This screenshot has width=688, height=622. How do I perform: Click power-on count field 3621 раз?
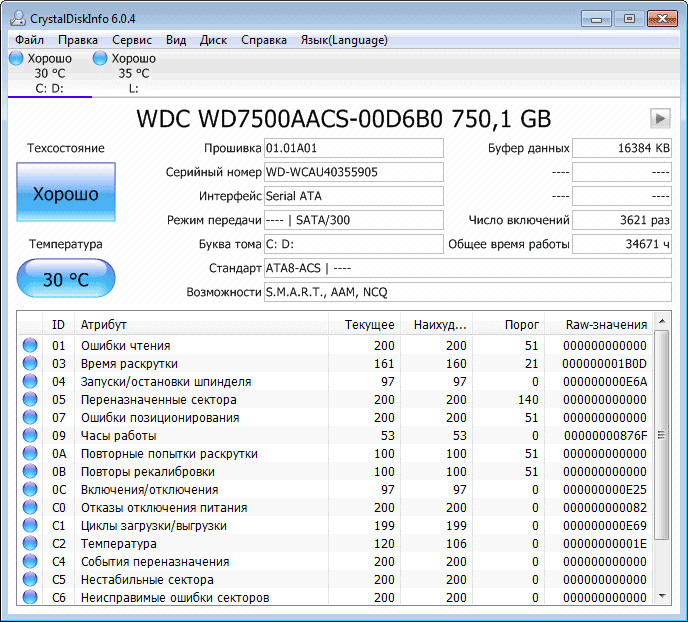[622, 220]
